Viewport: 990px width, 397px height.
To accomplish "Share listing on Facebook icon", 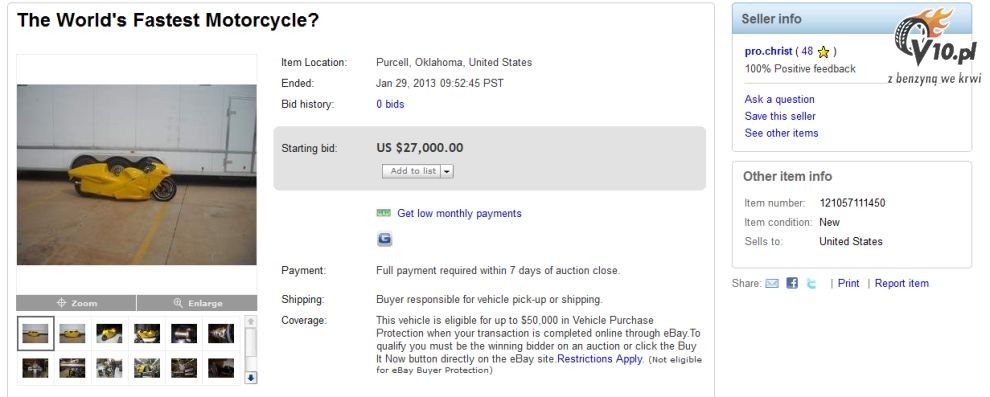I will [x=792, y=283].
